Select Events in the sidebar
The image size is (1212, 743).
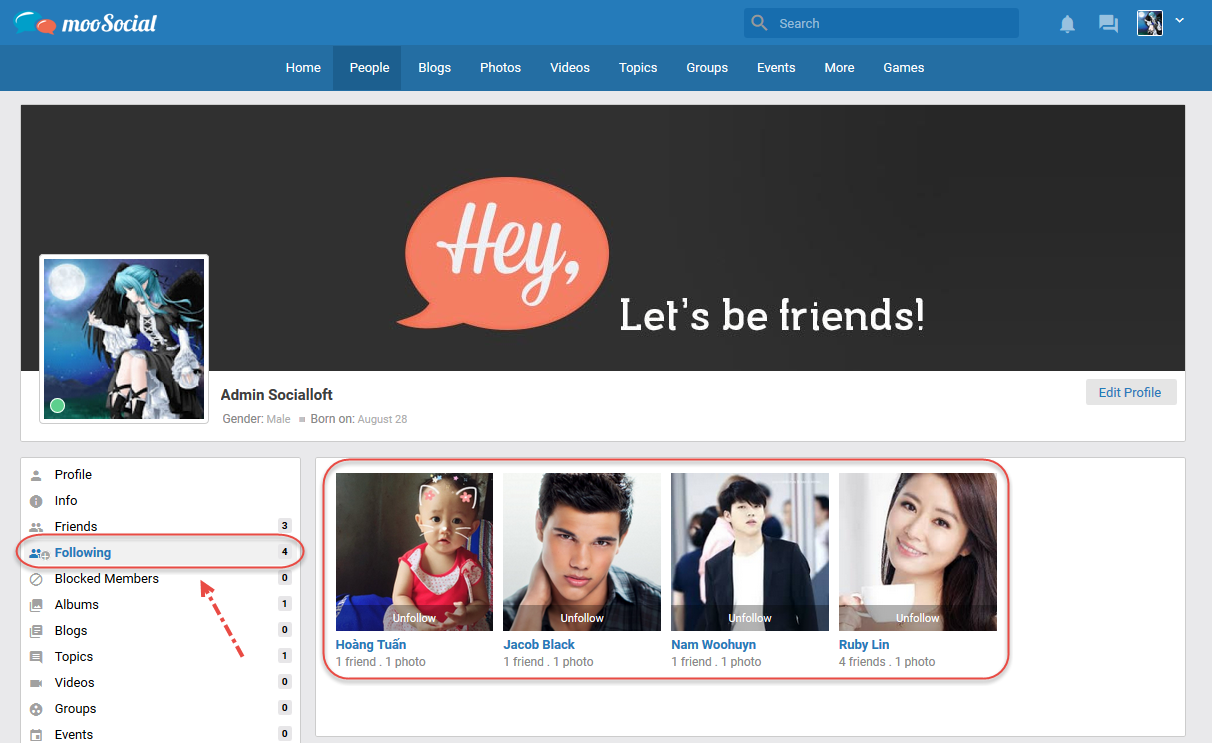click(74, 735)
